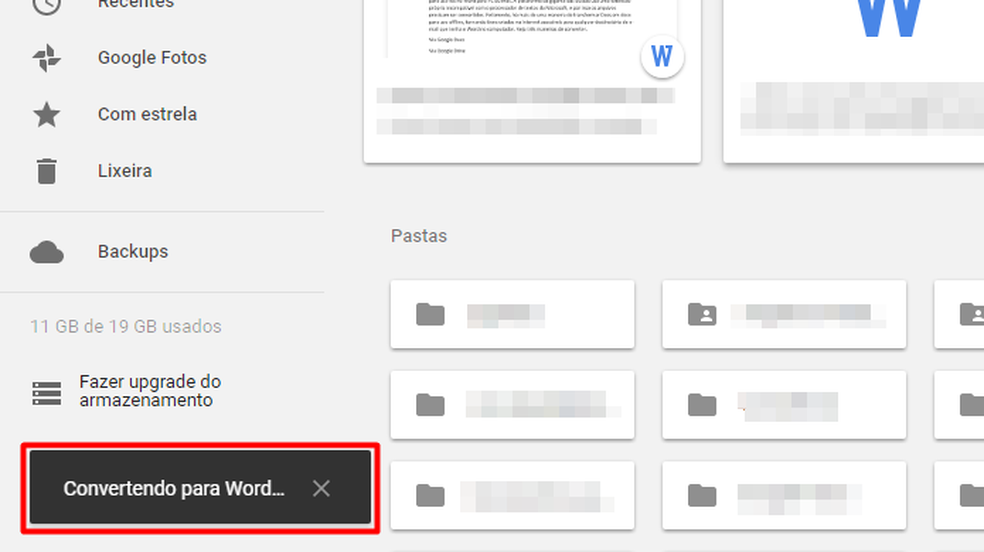Click the trash can icon

(46, 171)
